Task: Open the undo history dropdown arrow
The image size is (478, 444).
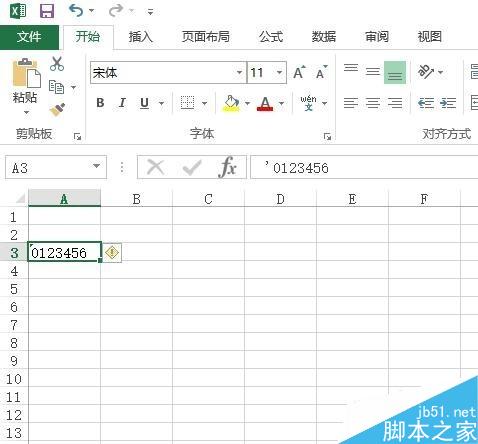Action: 92,11
